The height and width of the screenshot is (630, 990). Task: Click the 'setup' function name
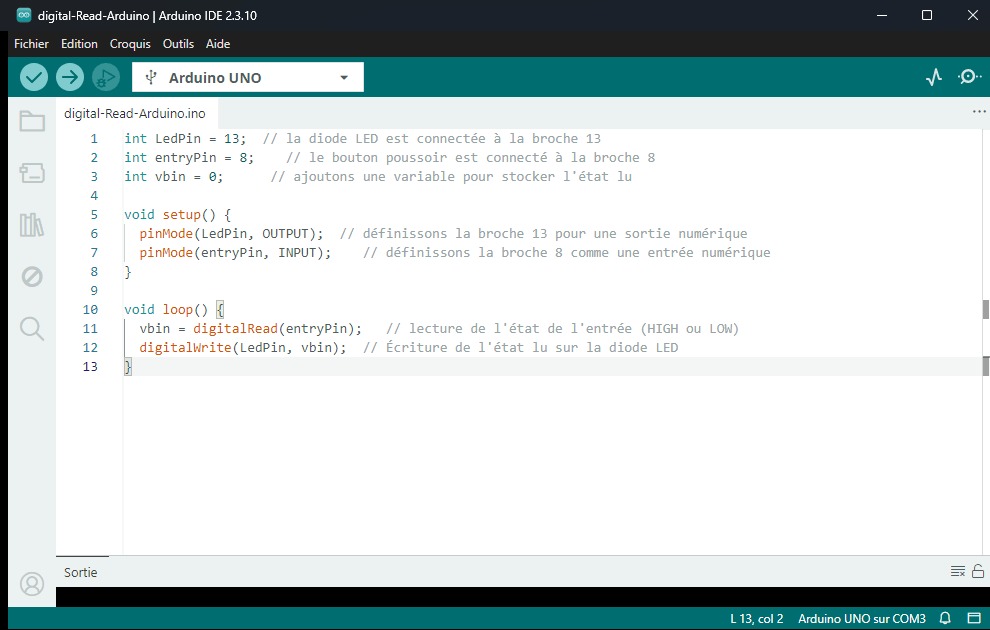(182, 215)
